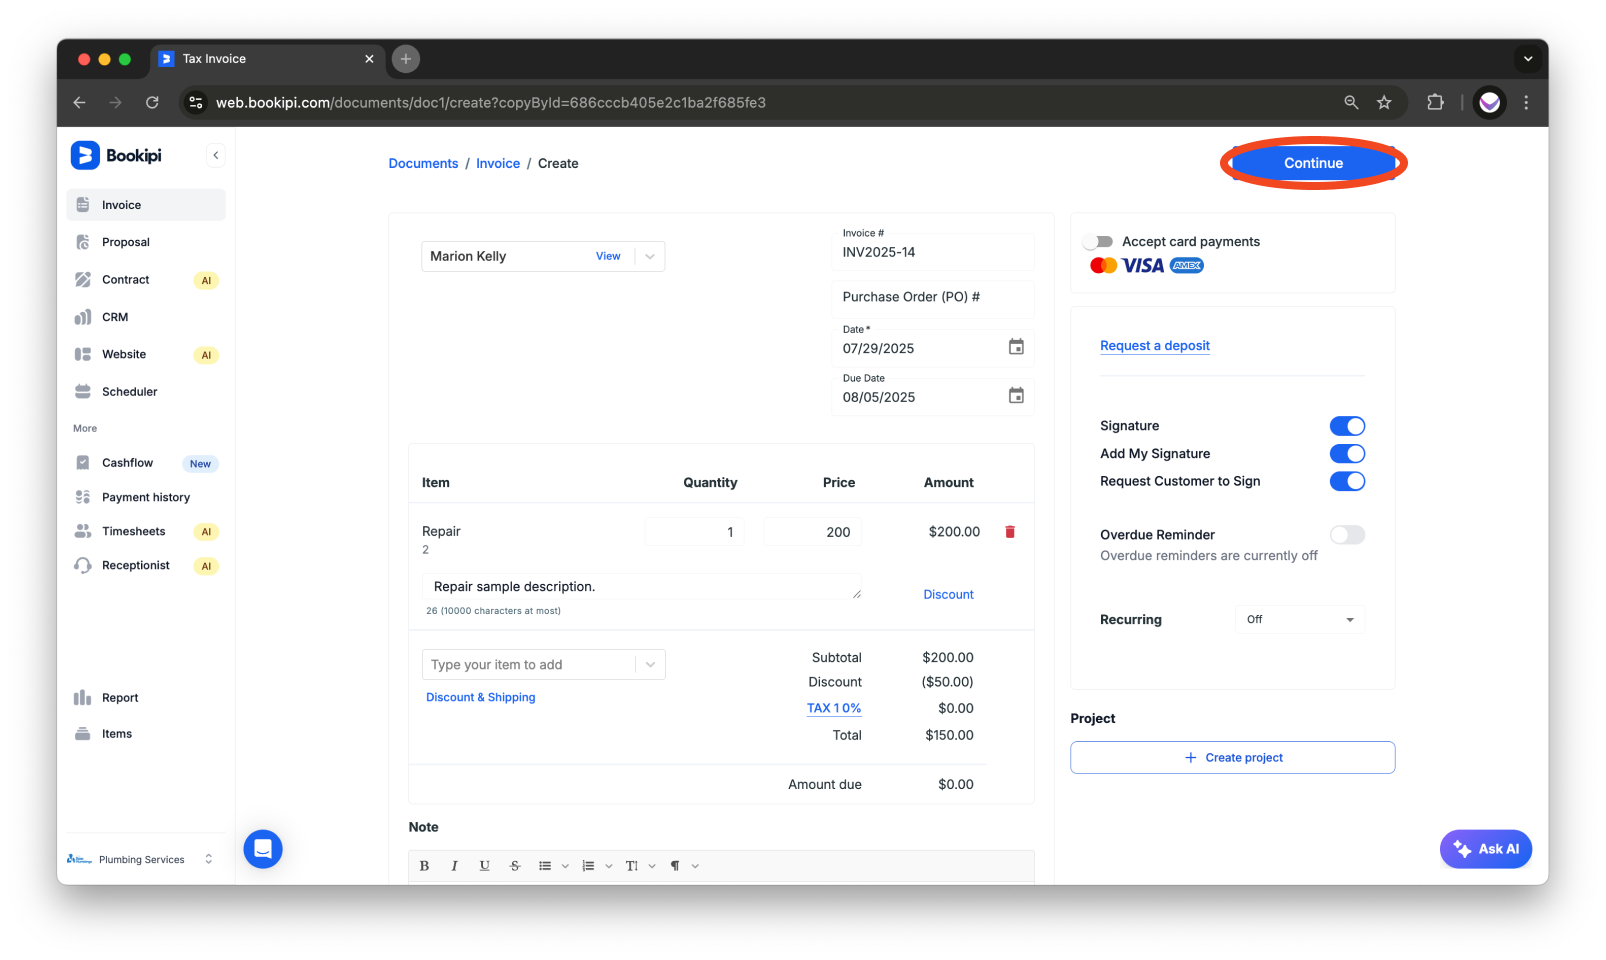Image resolution: width=1606 pixels, height=960 pixels.
Task: Collapse the sidebar with the chevron
Action: (x=215, y=154)
